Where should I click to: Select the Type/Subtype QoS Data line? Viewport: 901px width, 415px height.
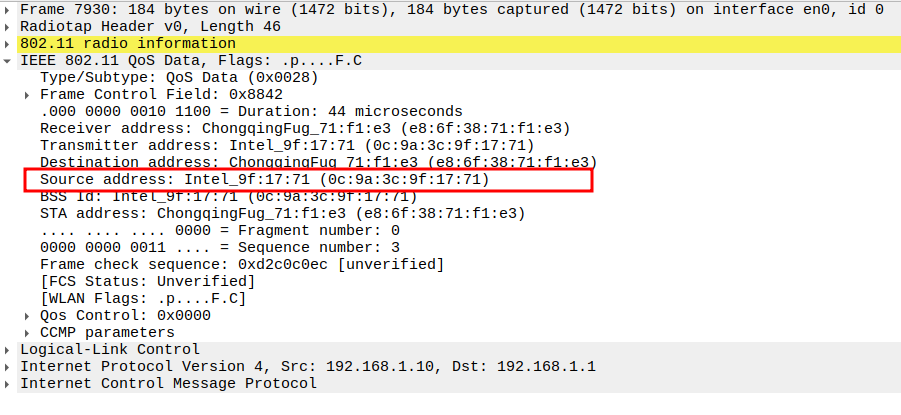[x=180, y=77]
